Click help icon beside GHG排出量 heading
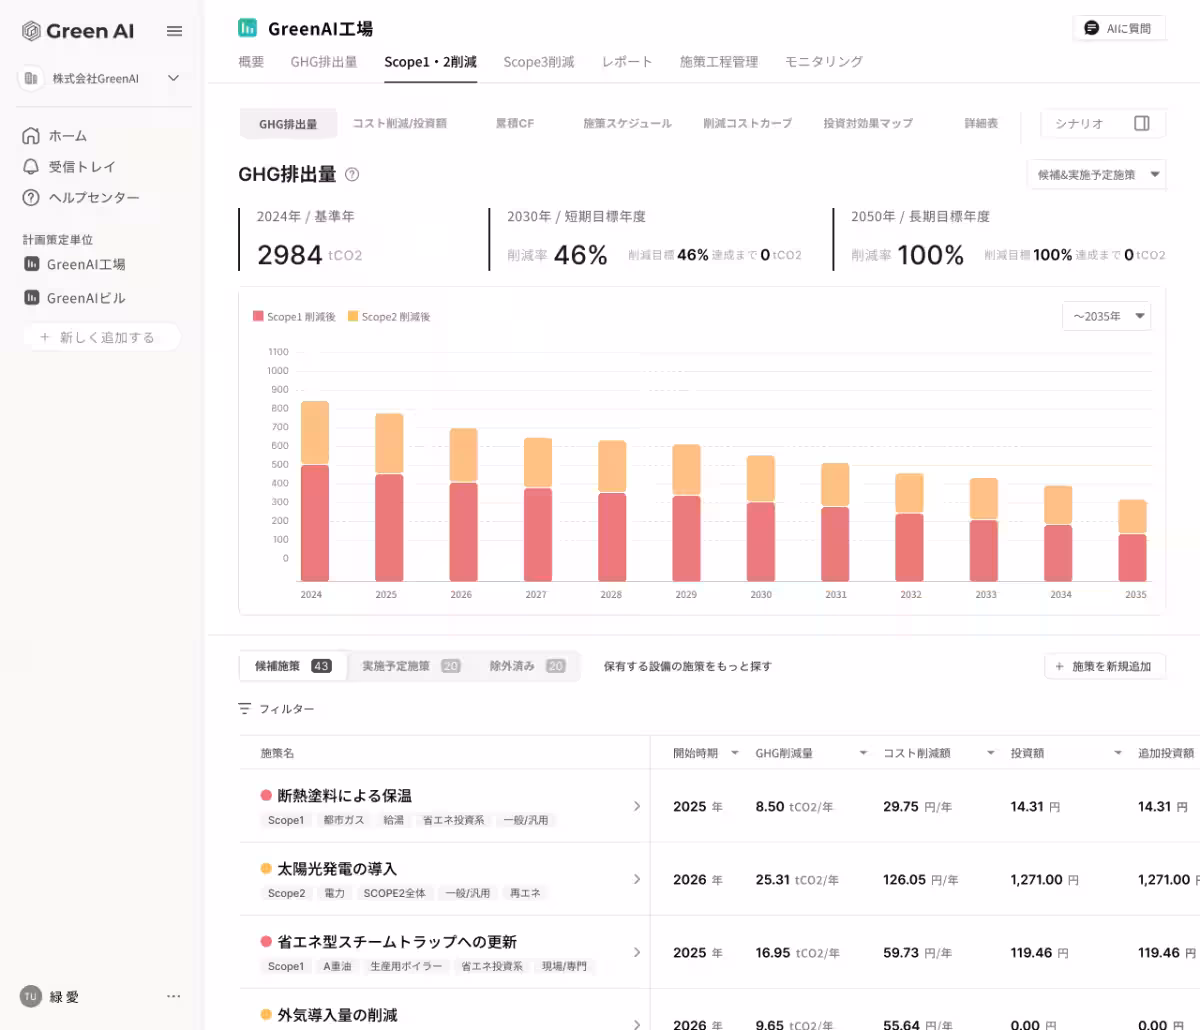 pyautogui.click(x=352, y=174)
